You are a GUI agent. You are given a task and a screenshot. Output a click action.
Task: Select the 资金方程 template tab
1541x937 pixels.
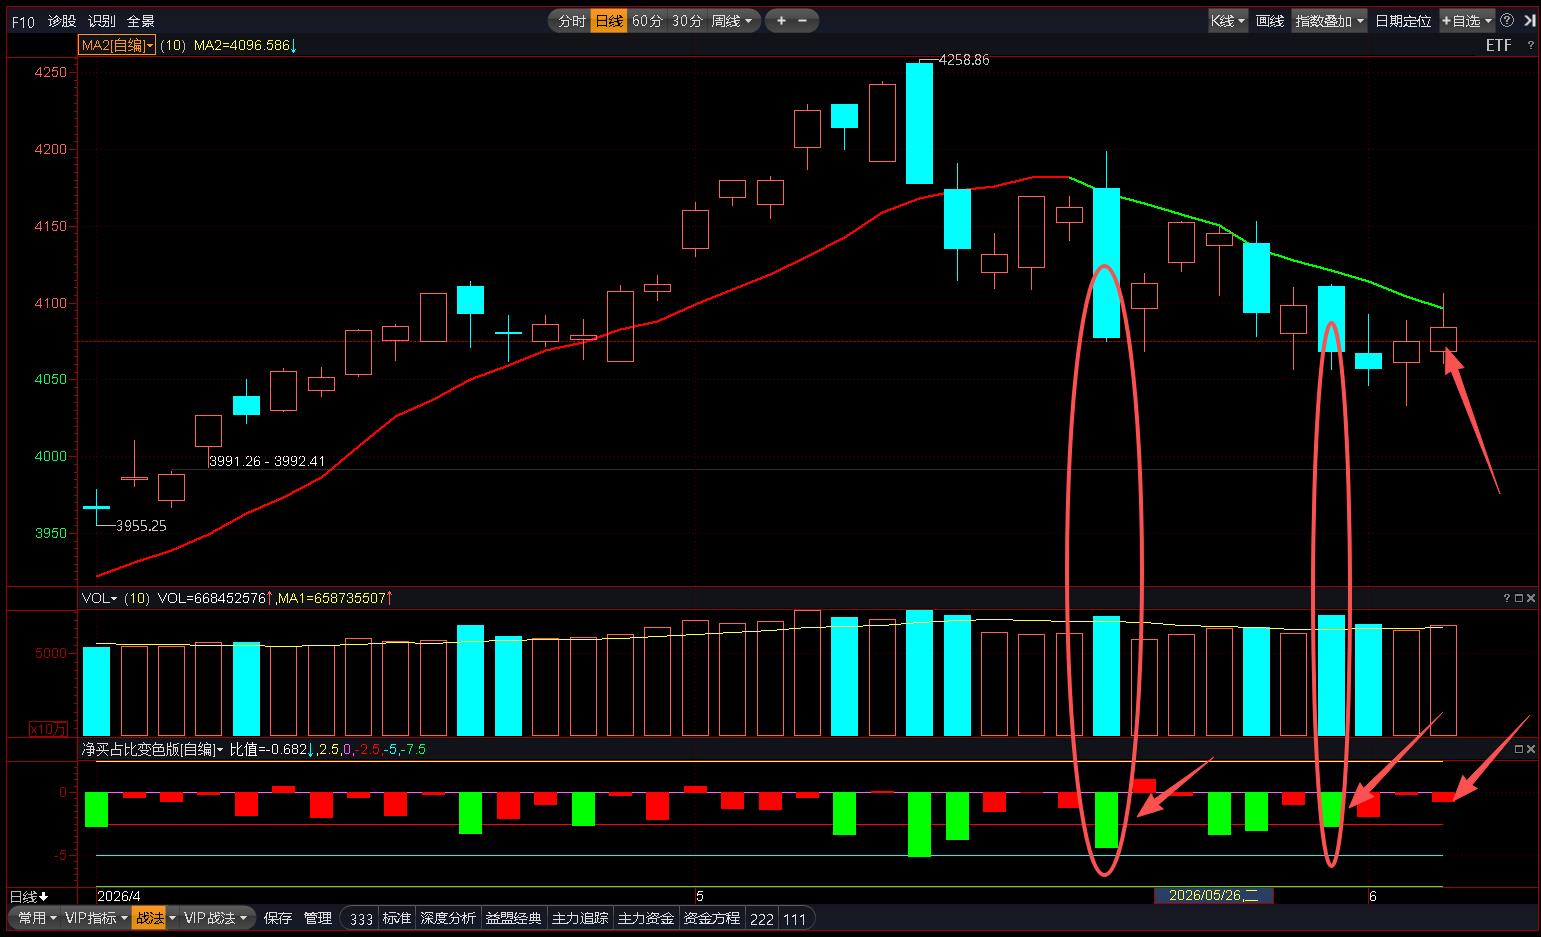click(712, 918)
